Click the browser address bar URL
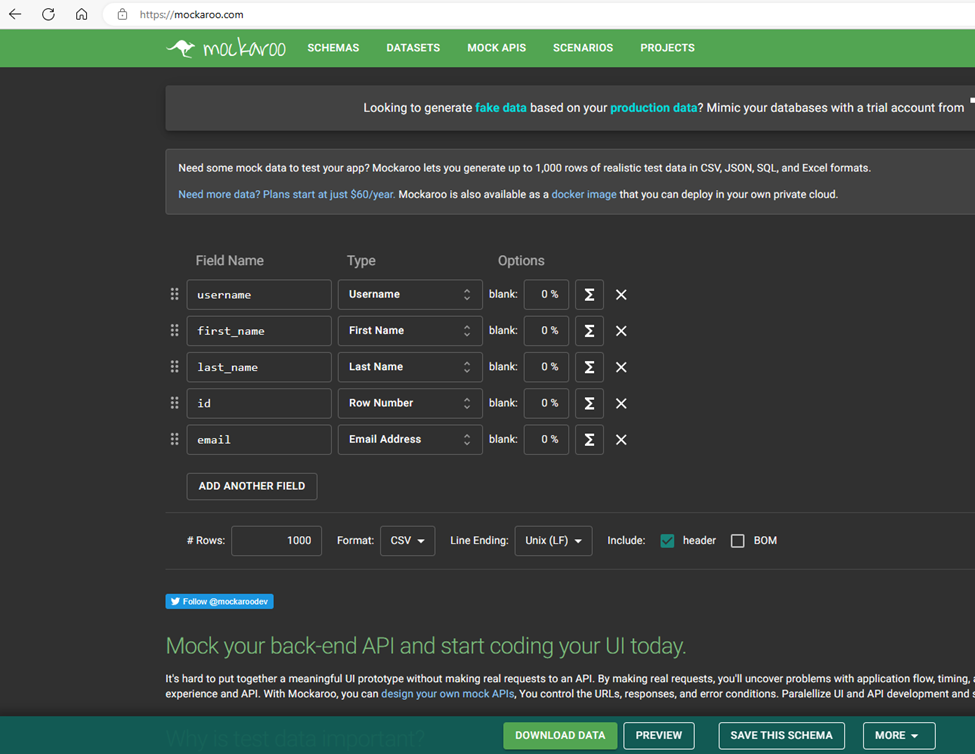 (x=192, y=14)
